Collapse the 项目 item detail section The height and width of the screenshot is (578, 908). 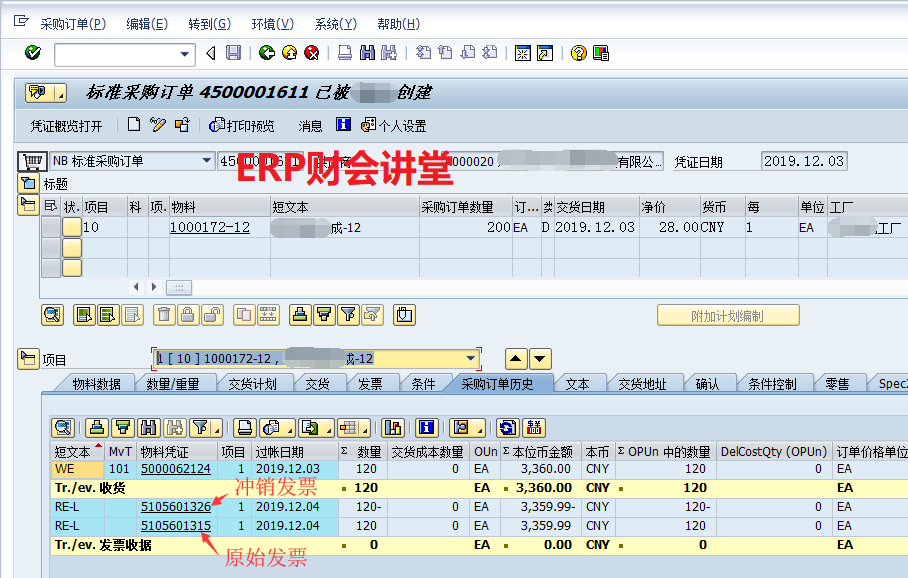[x=28, y=359]
